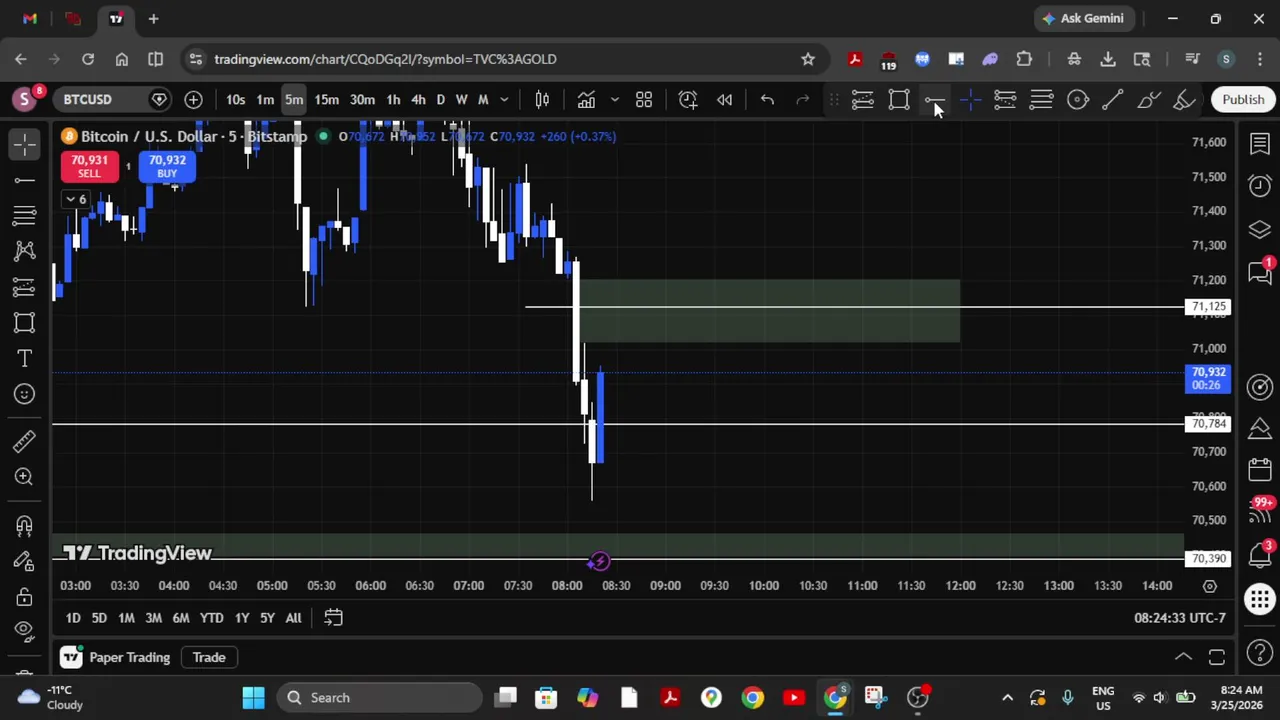Open the 08:24:33 UTC-7 timezone menu
The width and height of the screenshot is (1280, 720).
click(1180, 618)
